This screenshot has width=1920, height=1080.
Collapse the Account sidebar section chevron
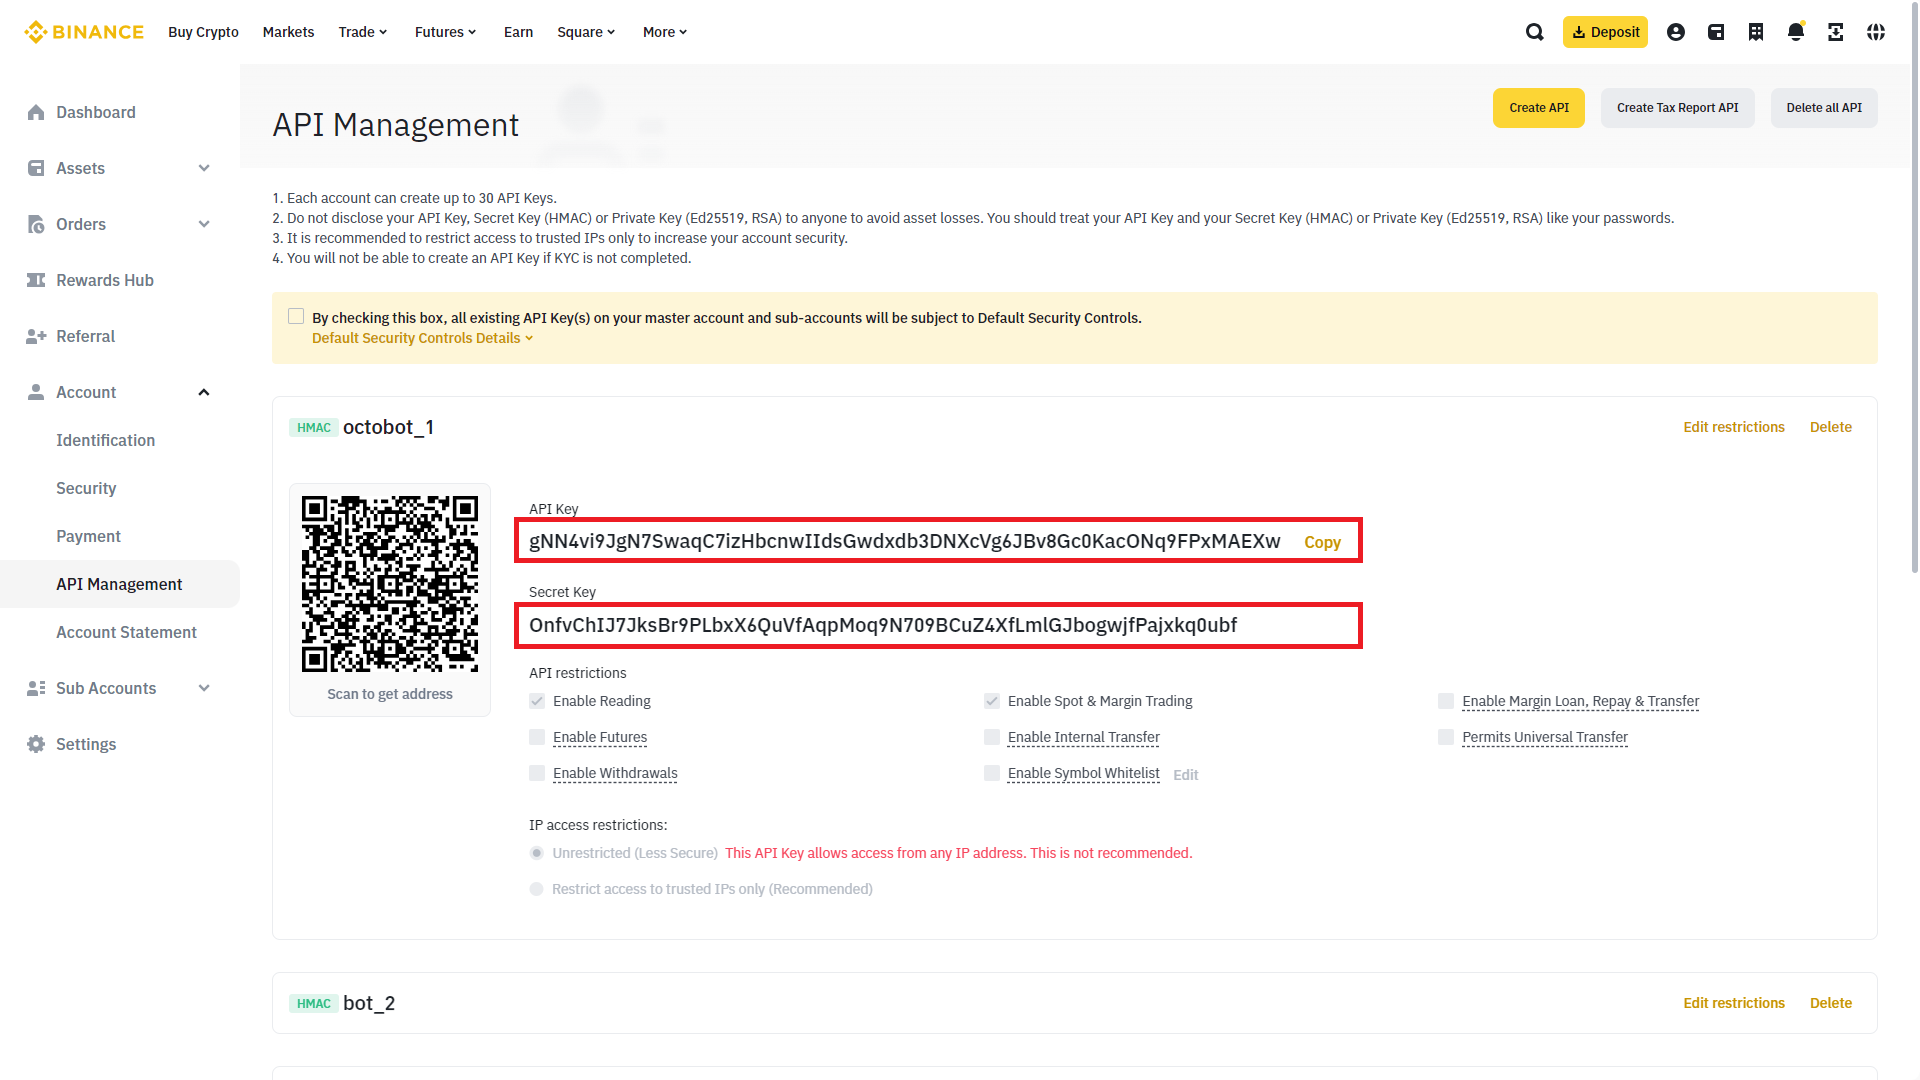204,392
